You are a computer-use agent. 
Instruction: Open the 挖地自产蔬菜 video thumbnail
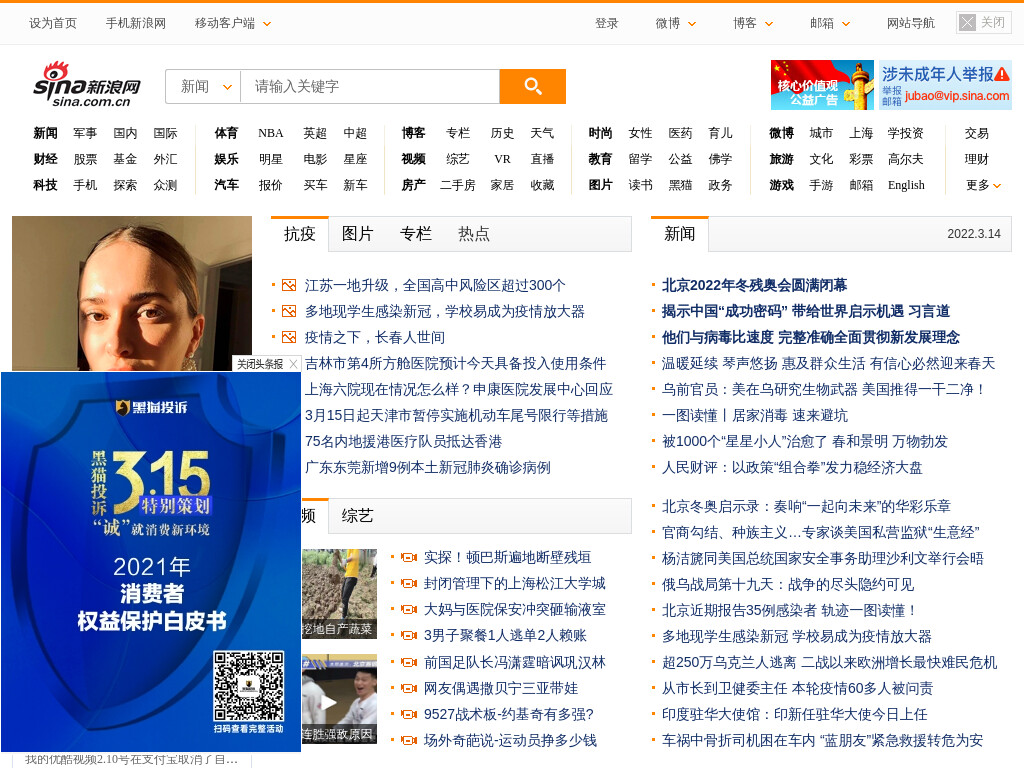pyautogui.click(x=339, y=594)
